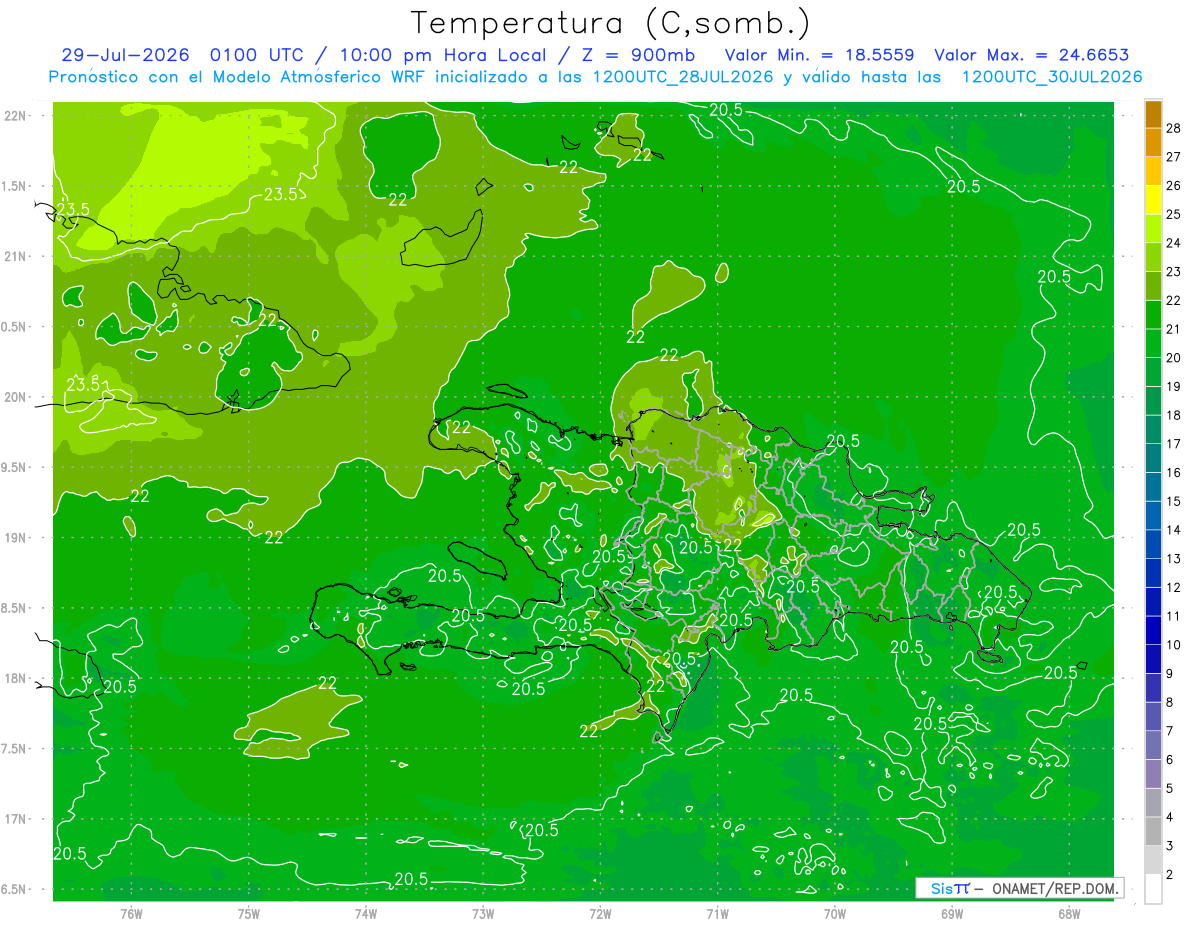Click the "21N" latitude axis label
1200x927 pixels.
15,256
